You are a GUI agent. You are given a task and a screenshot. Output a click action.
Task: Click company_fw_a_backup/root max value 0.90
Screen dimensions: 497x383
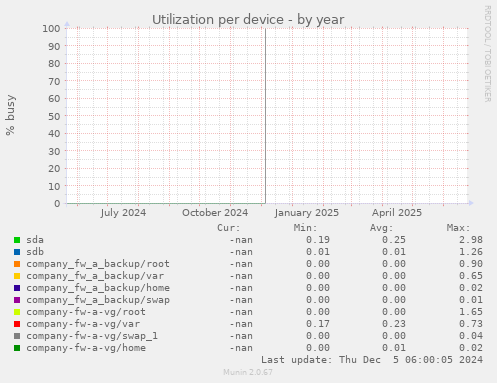click(471, 264)
